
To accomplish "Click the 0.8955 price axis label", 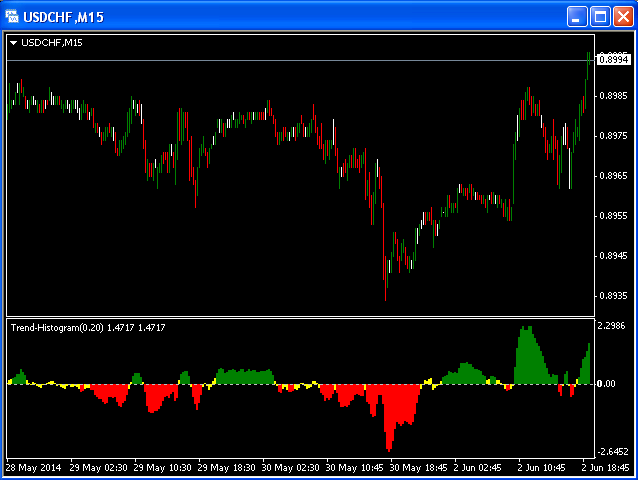I will pyautogui.click(x=613, y=216).
